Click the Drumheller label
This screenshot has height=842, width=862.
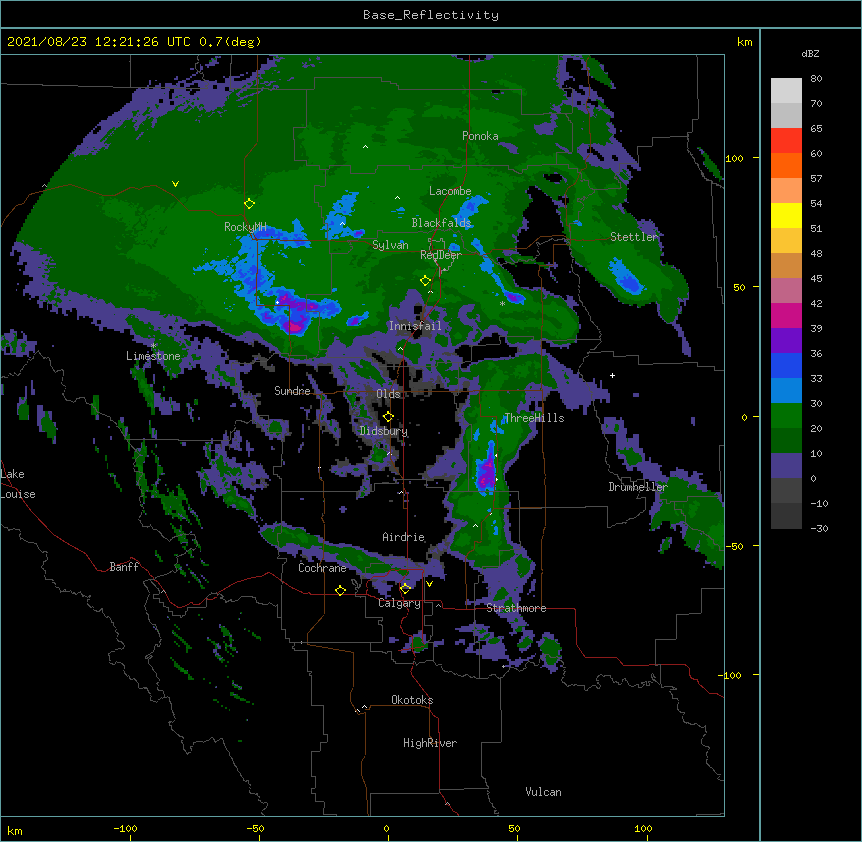[x=638, y=487]
